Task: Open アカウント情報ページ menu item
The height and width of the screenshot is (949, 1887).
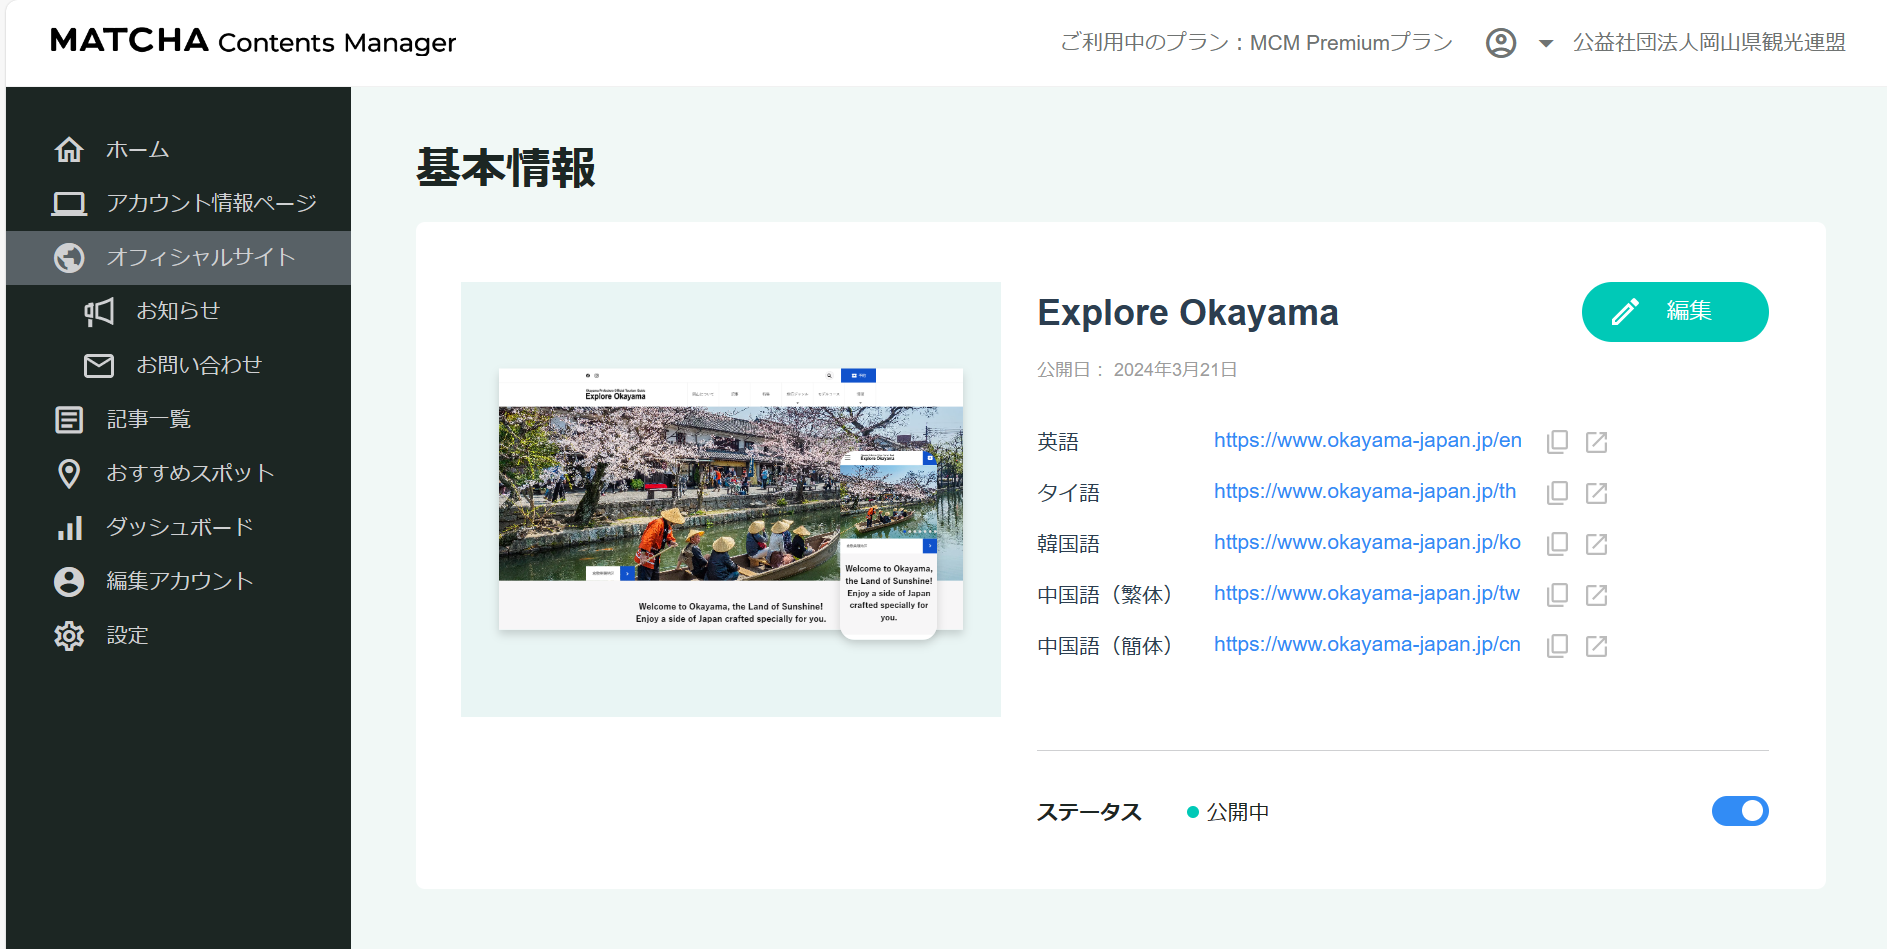Action: [x=178, y=204]
